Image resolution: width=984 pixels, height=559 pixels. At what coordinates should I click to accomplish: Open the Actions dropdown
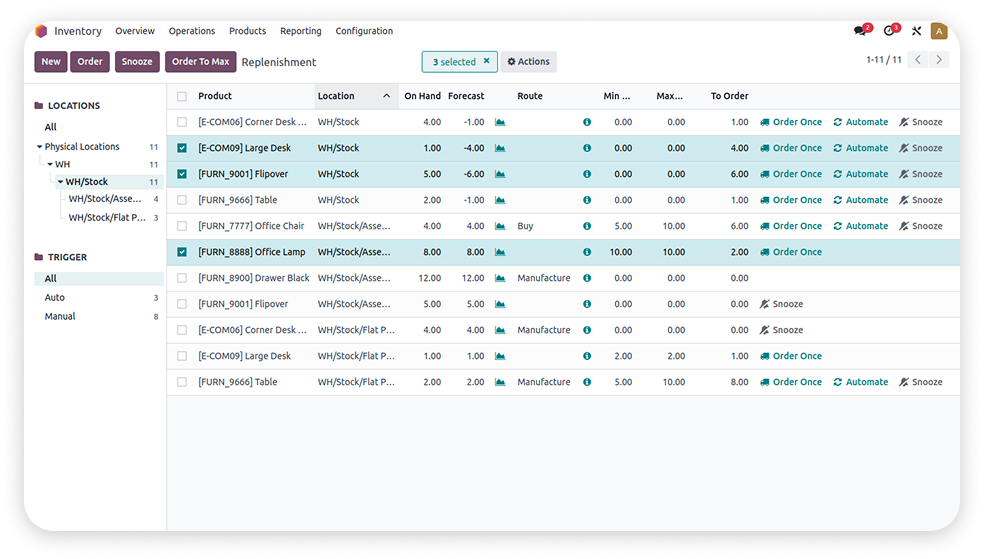click(528, 62)
